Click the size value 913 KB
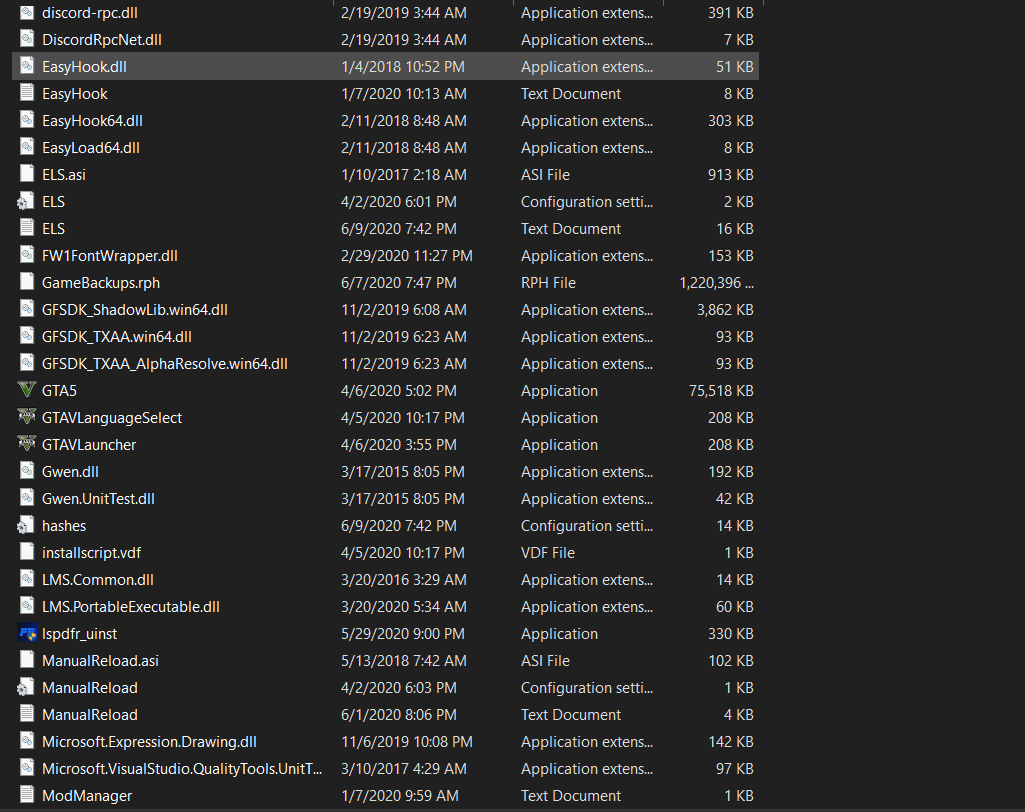1025x812 pixels. coord(731,175)
